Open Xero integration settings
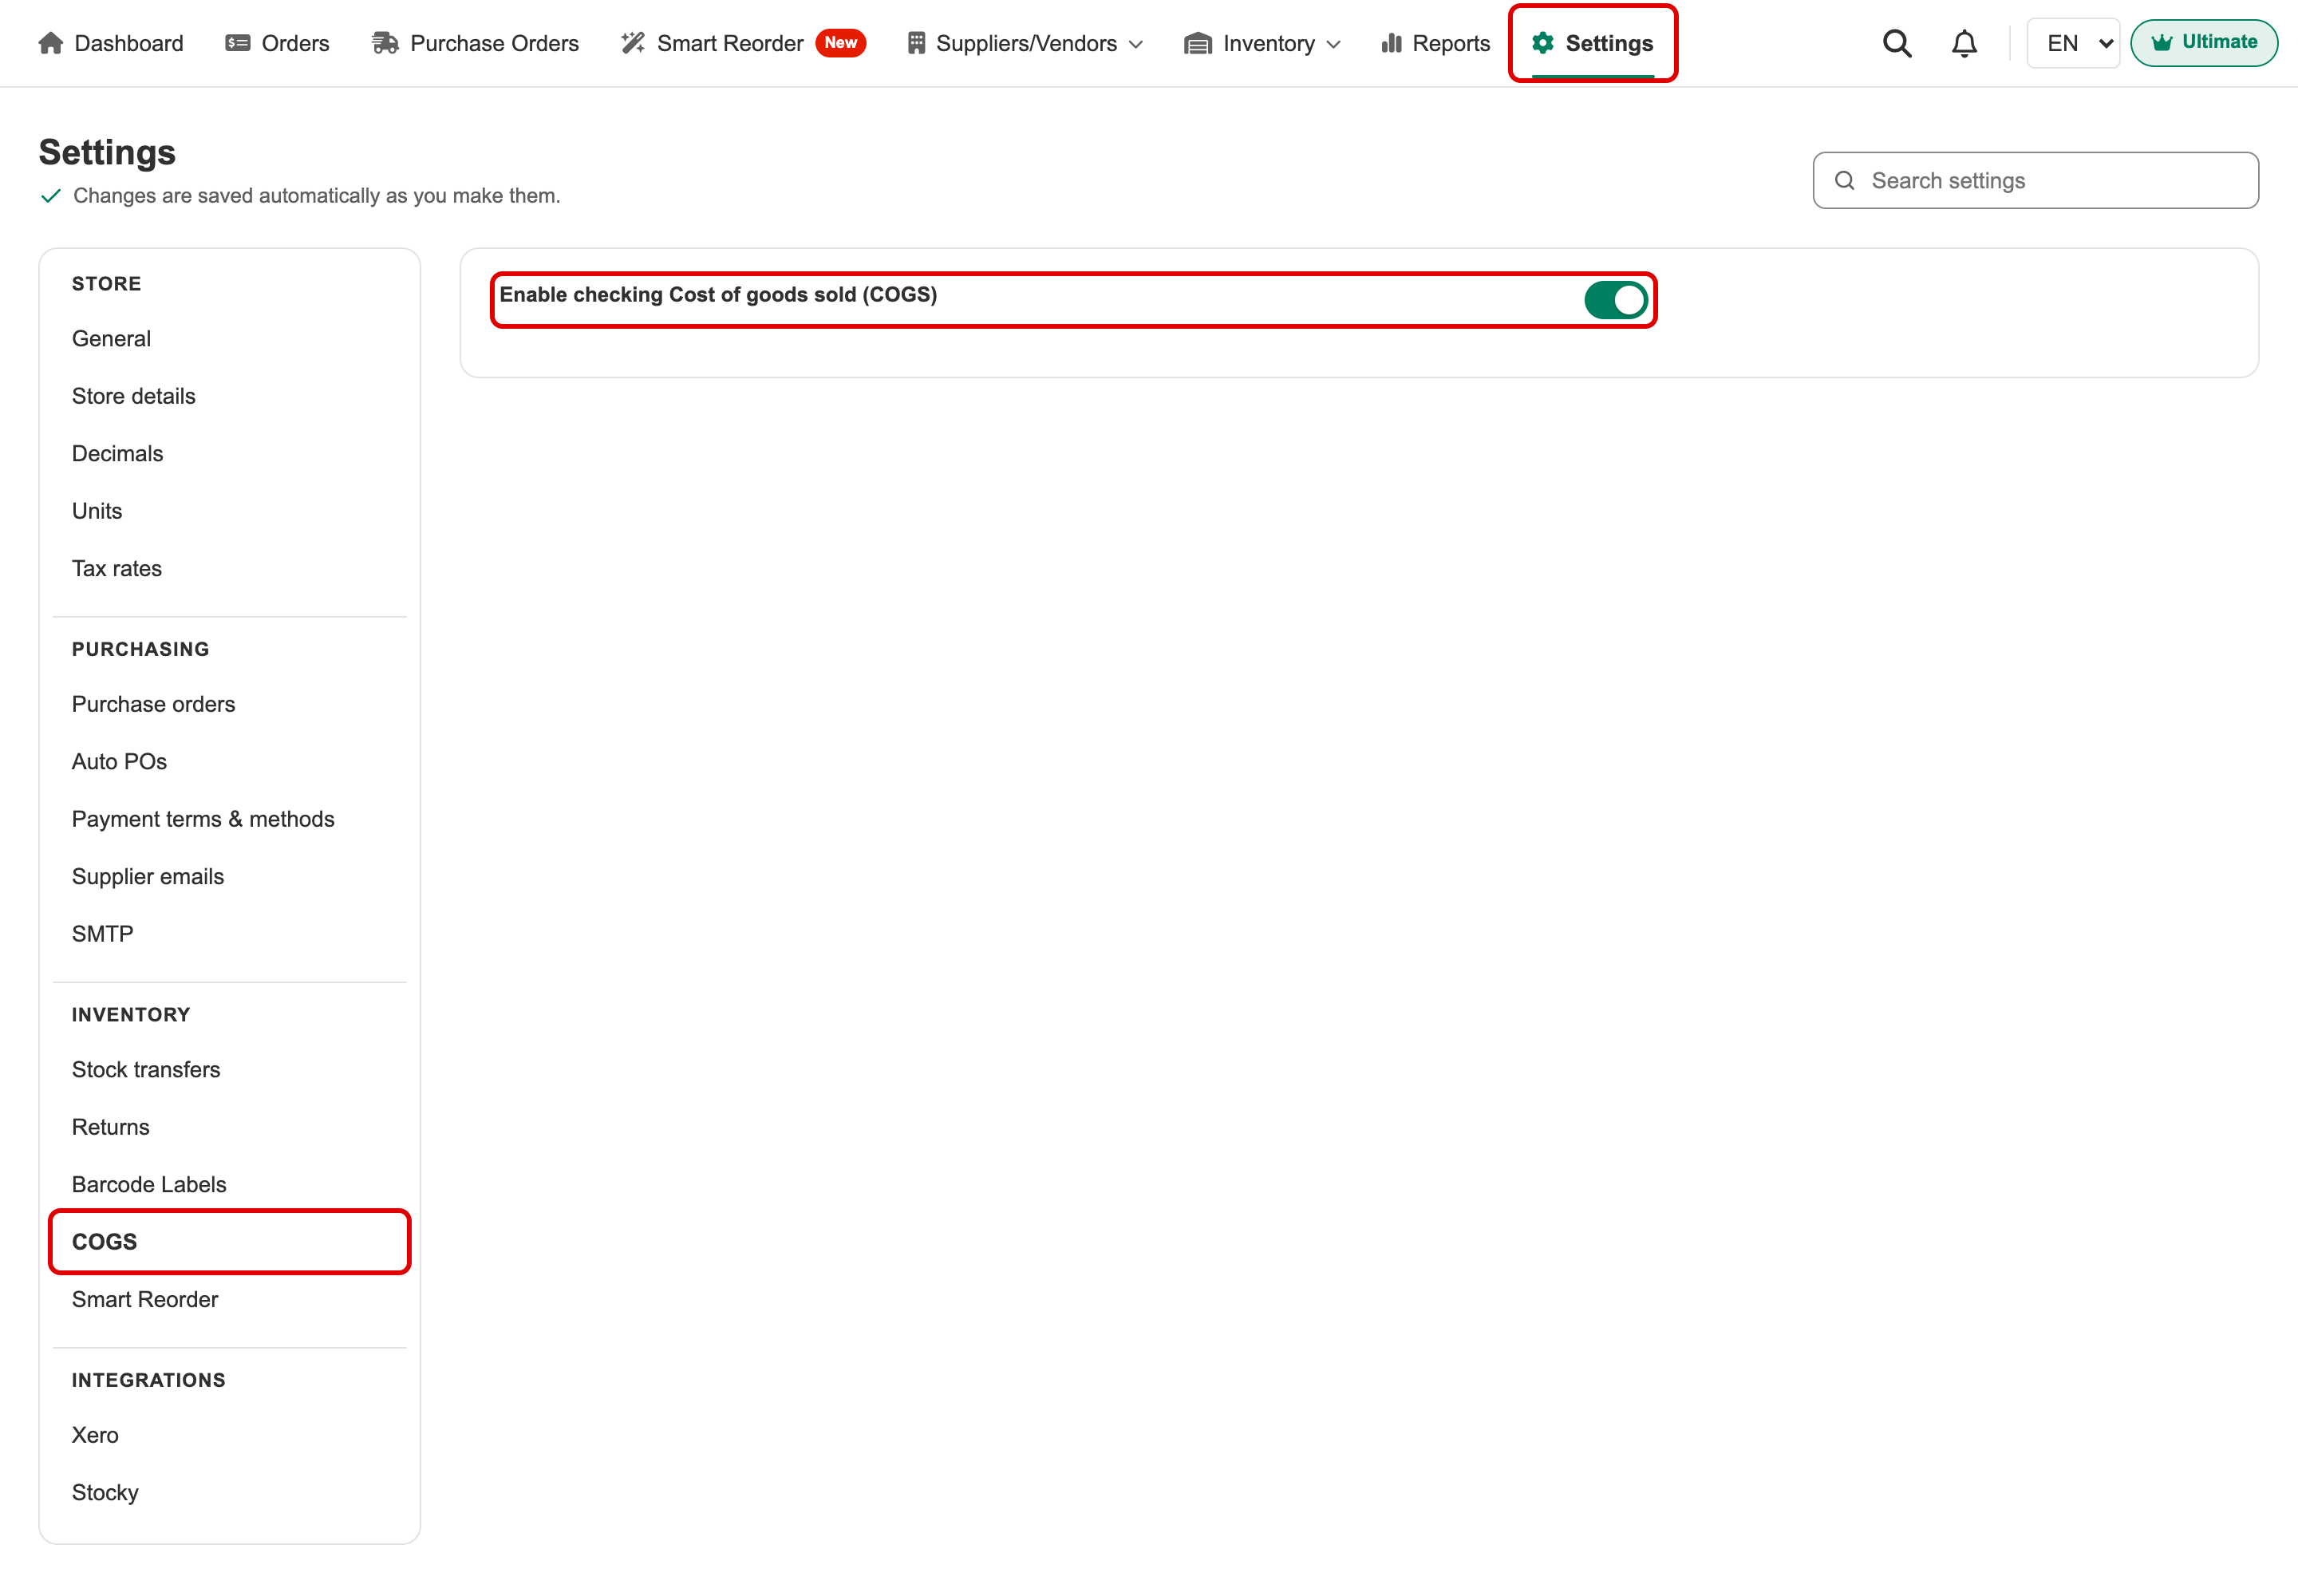The height and width of the screenshot is (1596, 2298). [95, 1435]
